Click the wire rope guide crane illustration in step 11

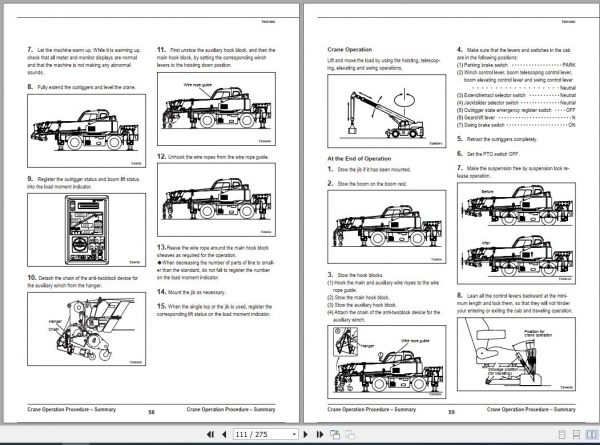[216, 109]
